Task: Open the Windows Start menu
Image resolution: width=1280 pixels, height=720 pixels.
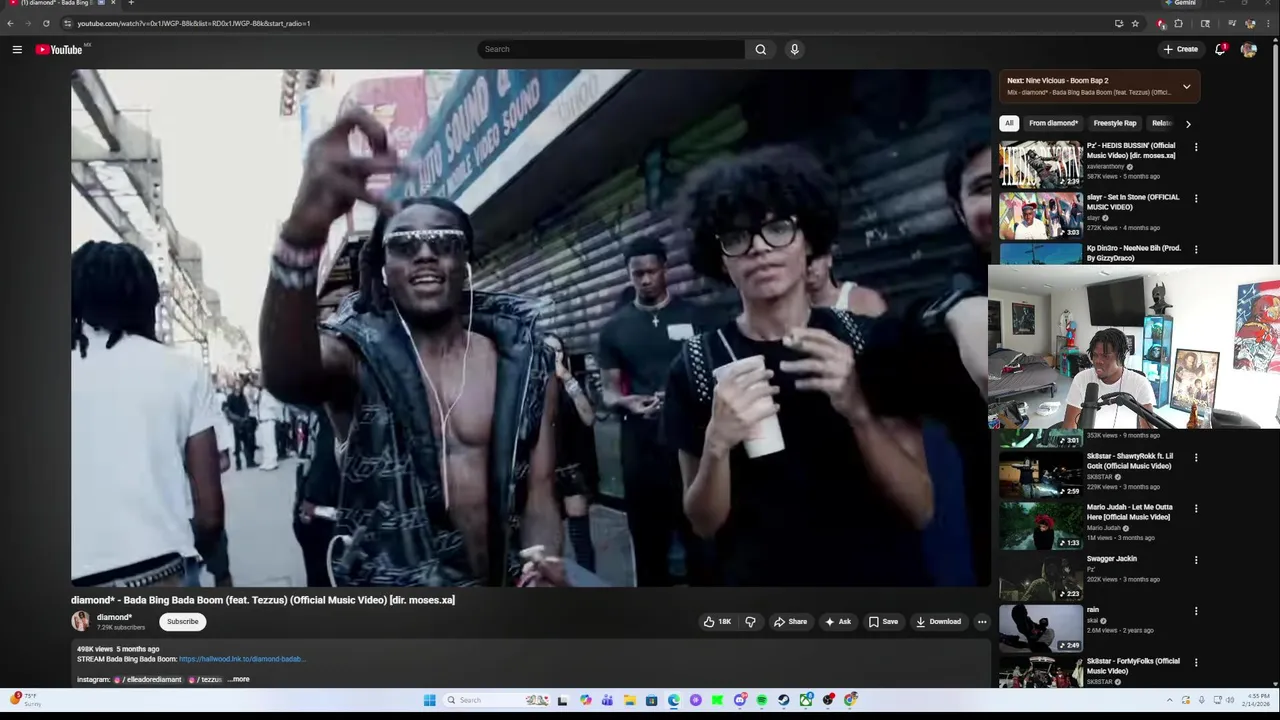Action: (x=430, y=700)
